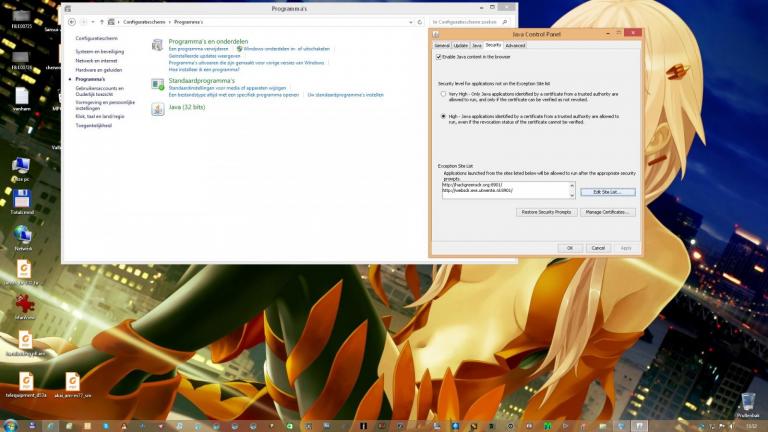Click the Windows Start button
Screen dimensions: 768x432
[10, 425]
